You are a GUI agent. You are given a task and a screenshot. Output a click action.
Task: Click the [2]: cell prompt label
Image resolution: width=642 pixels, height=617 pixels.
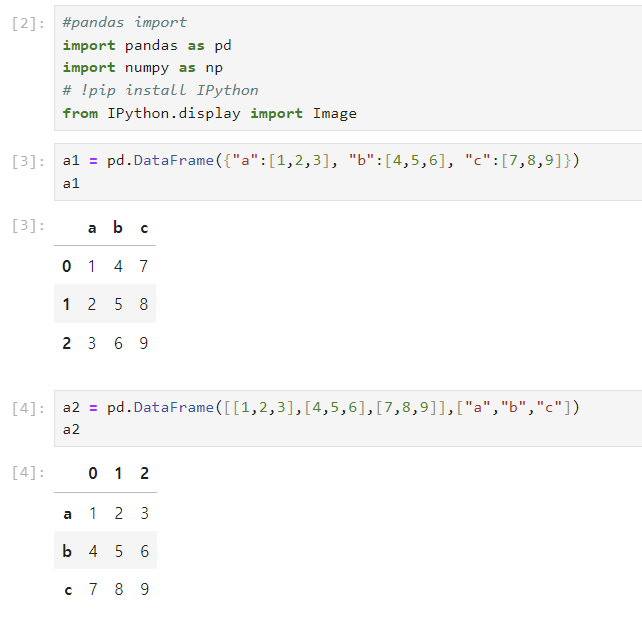point(28,24)
